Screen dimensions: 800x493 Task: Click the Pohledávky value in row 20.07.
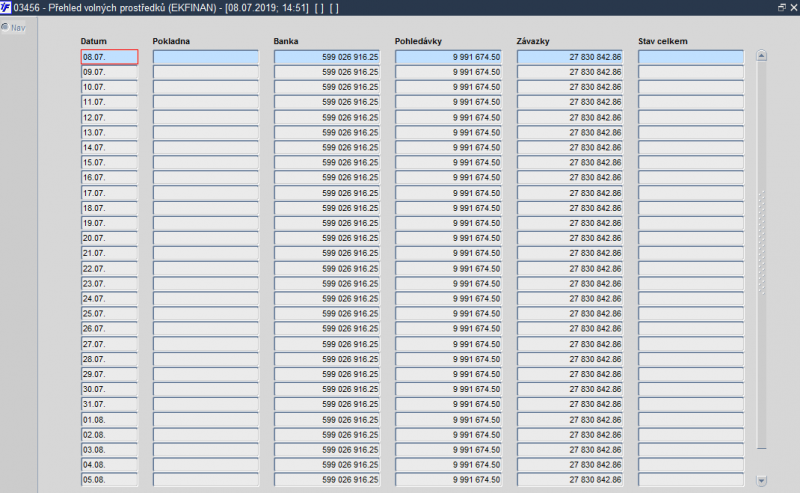pos(448,238)
